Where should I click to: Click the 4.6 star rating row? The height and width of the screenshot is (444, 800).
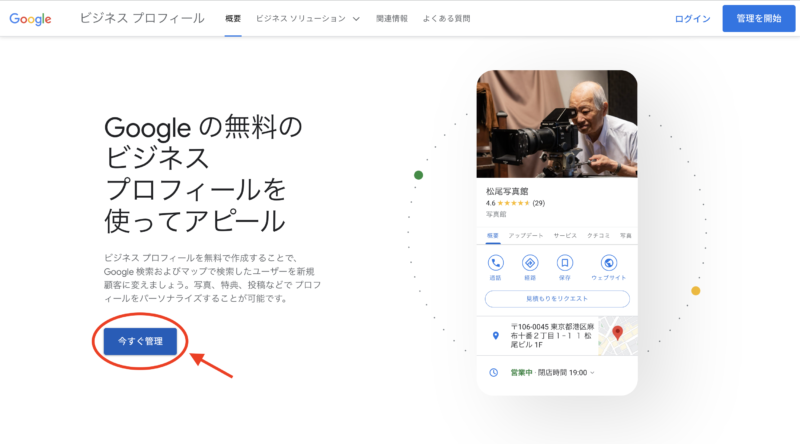tap(515, 203)
